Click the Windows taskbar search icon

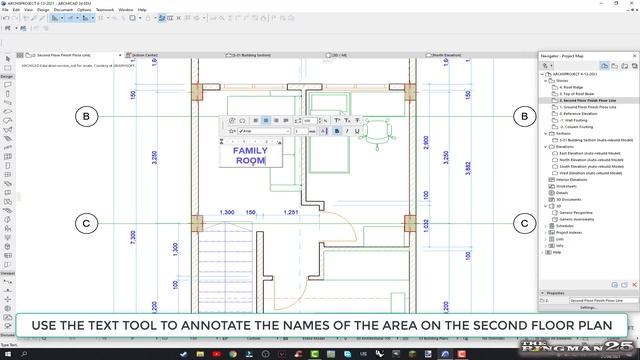point(24,354)
